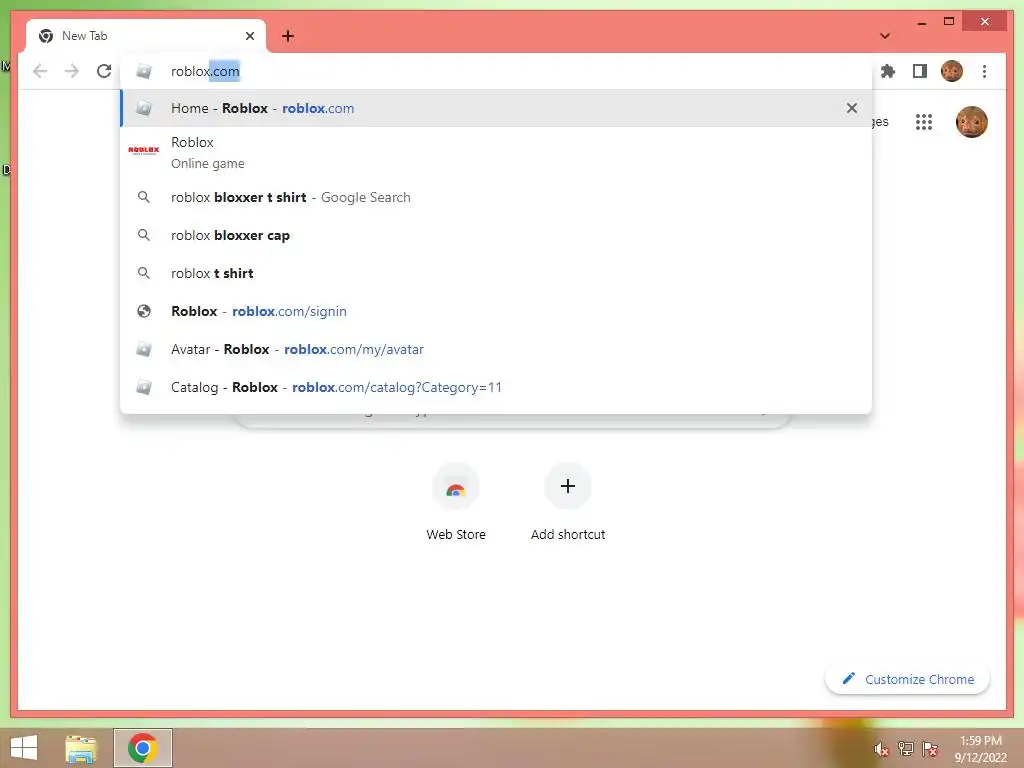Expand the tab search chevron
Screen dimensions: 1024x768
[885, 36]
